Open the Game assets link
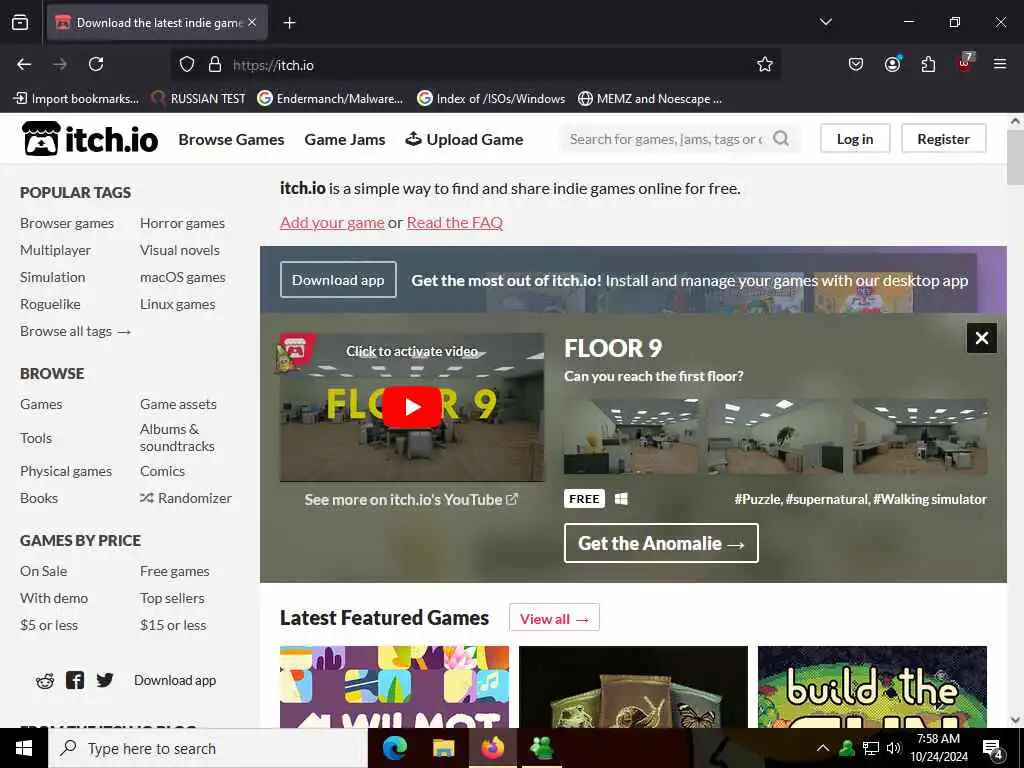 [178, 404]
